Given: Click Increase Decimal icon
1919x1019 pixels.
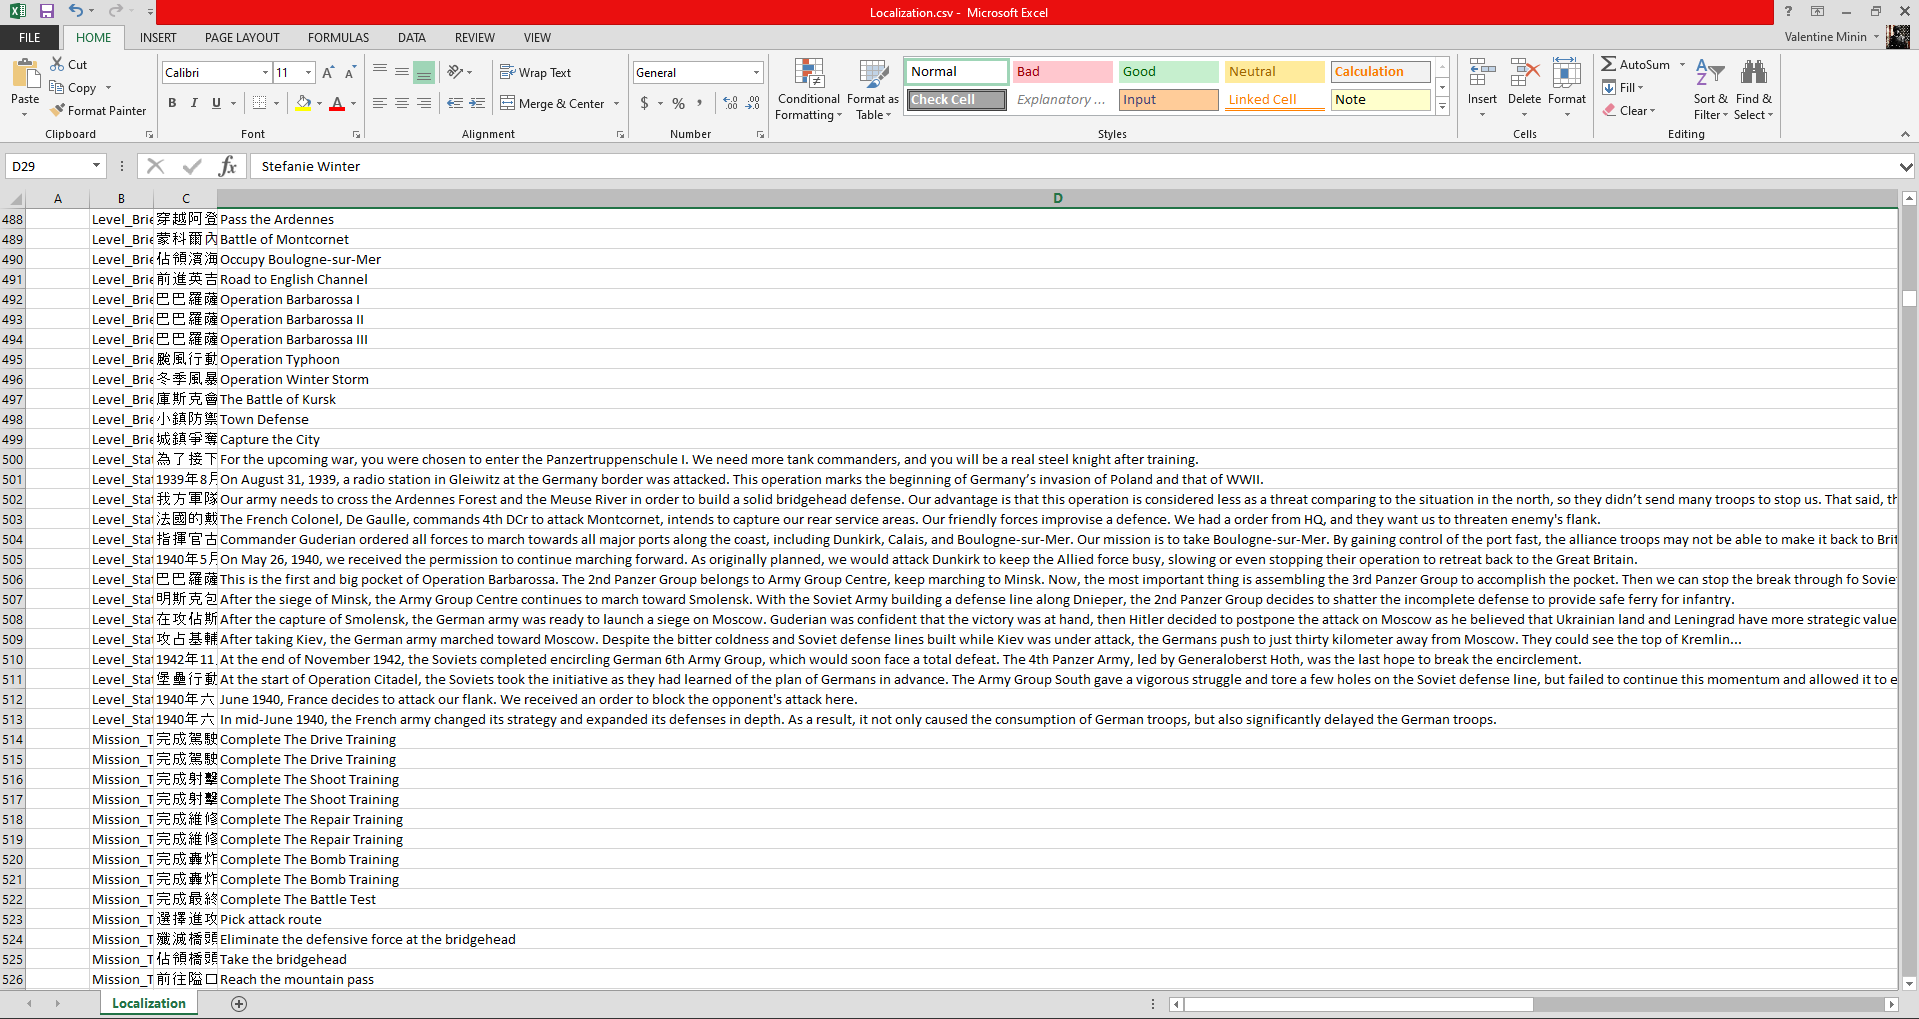Looking at the screenshot, I should pyautogui.click(x=731, y=103).
